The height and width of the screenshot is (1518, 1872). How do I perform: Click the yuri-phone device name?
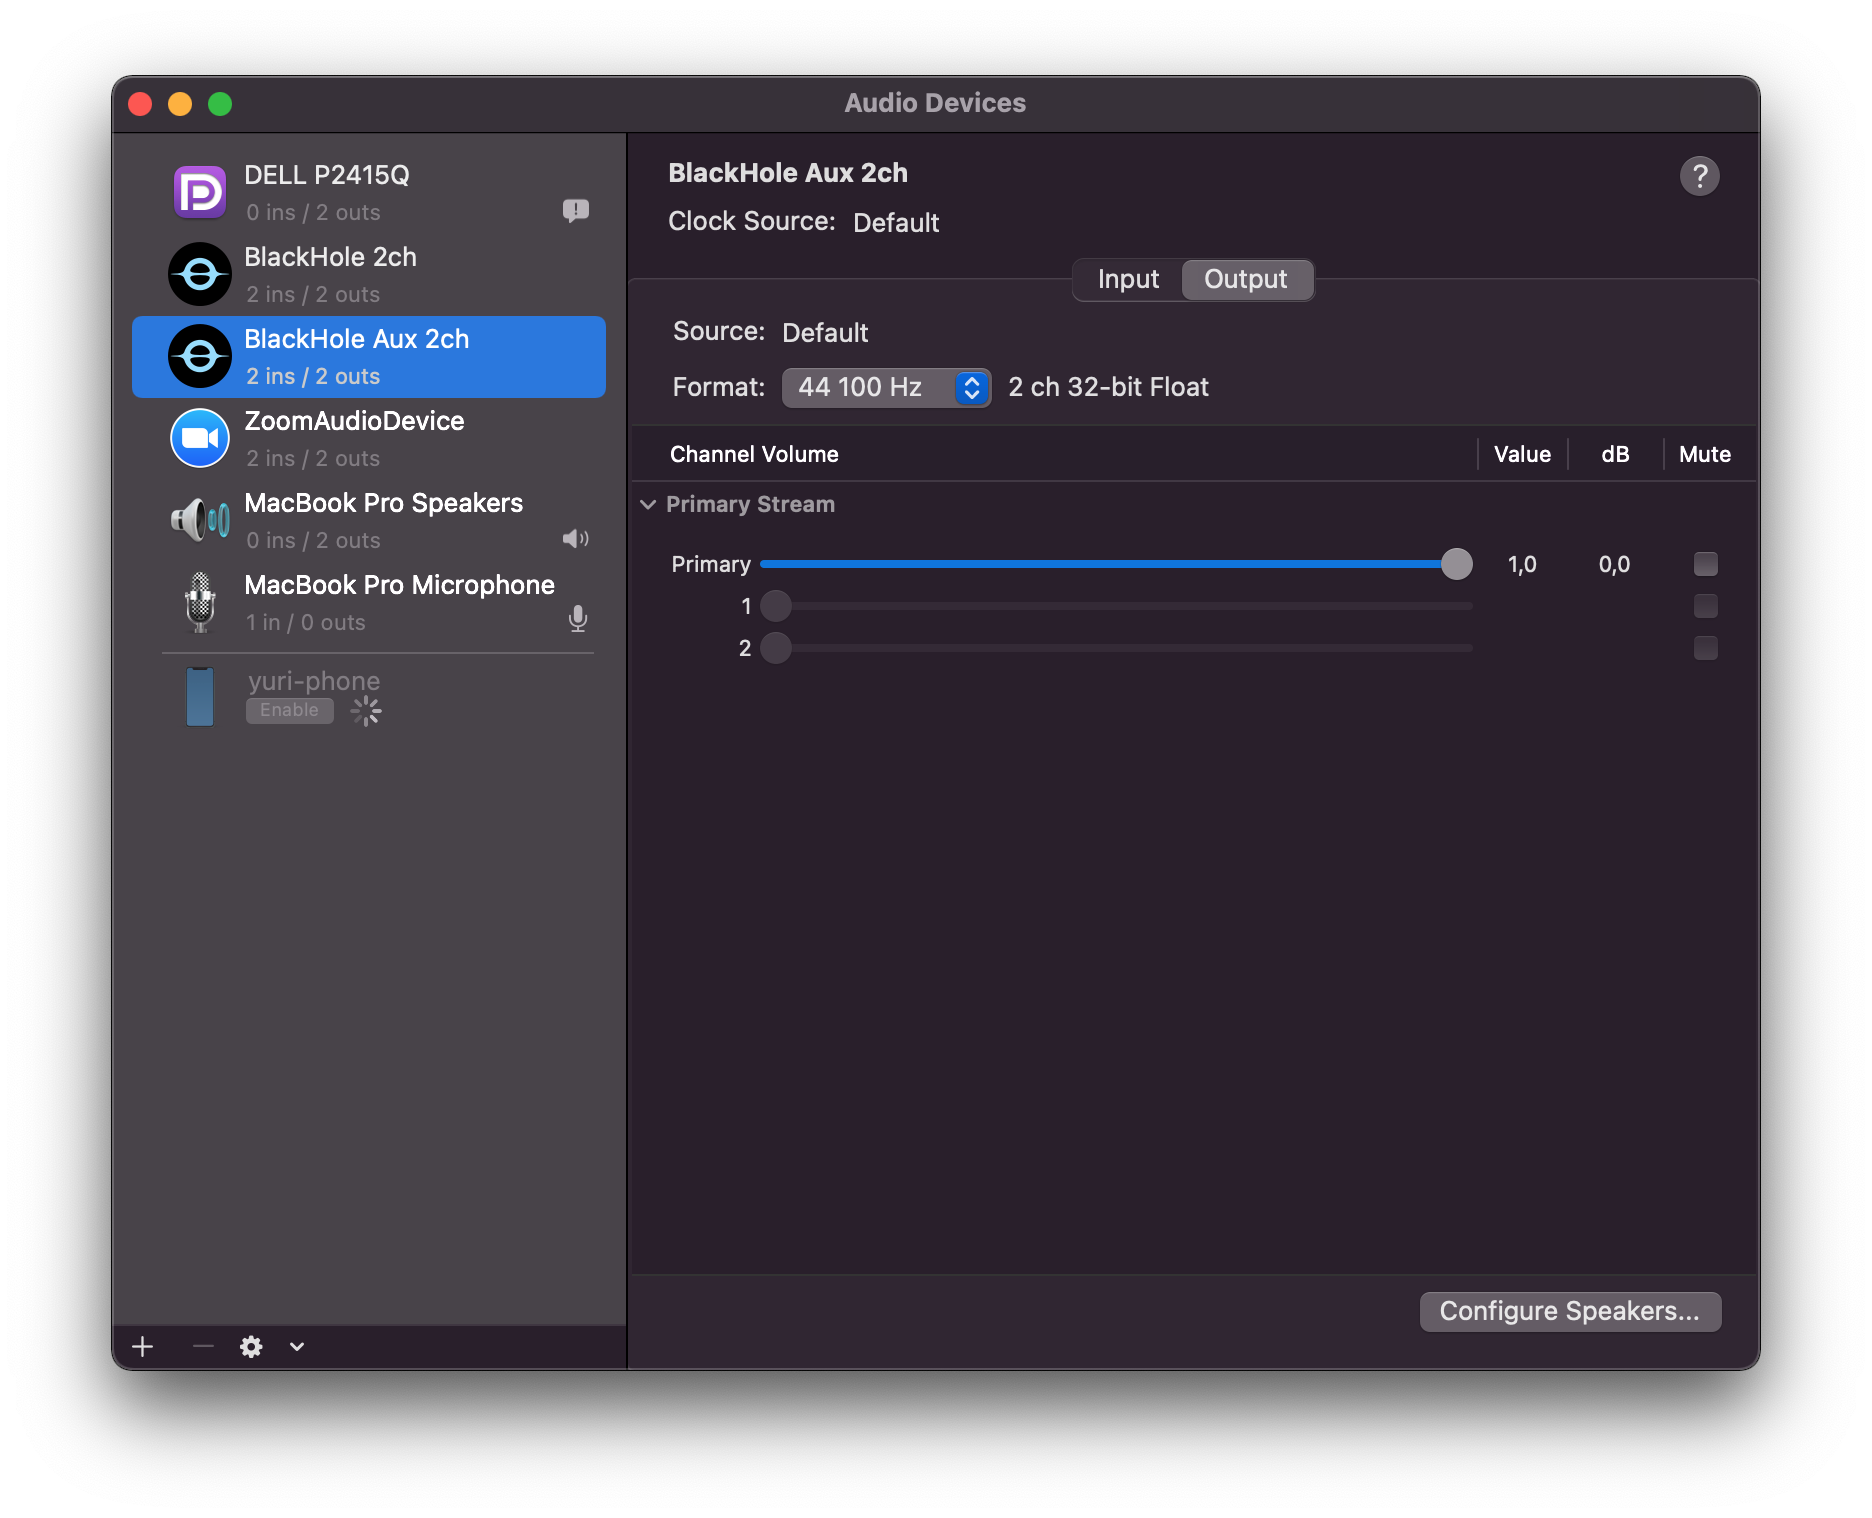(x=314, y=681)
